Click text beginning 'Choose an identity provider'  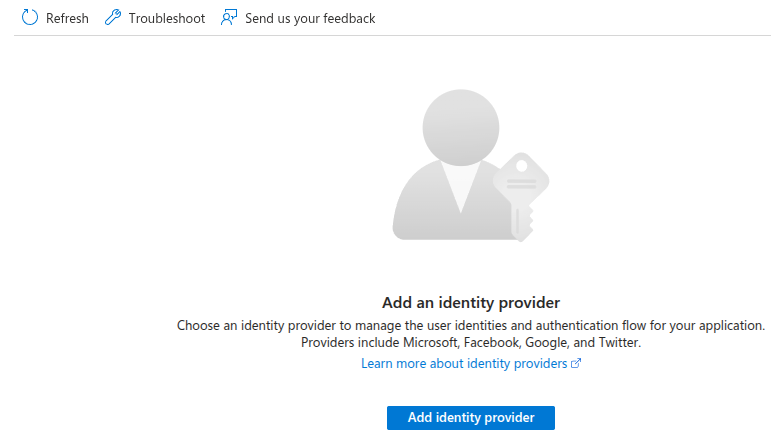click(471, 325)
